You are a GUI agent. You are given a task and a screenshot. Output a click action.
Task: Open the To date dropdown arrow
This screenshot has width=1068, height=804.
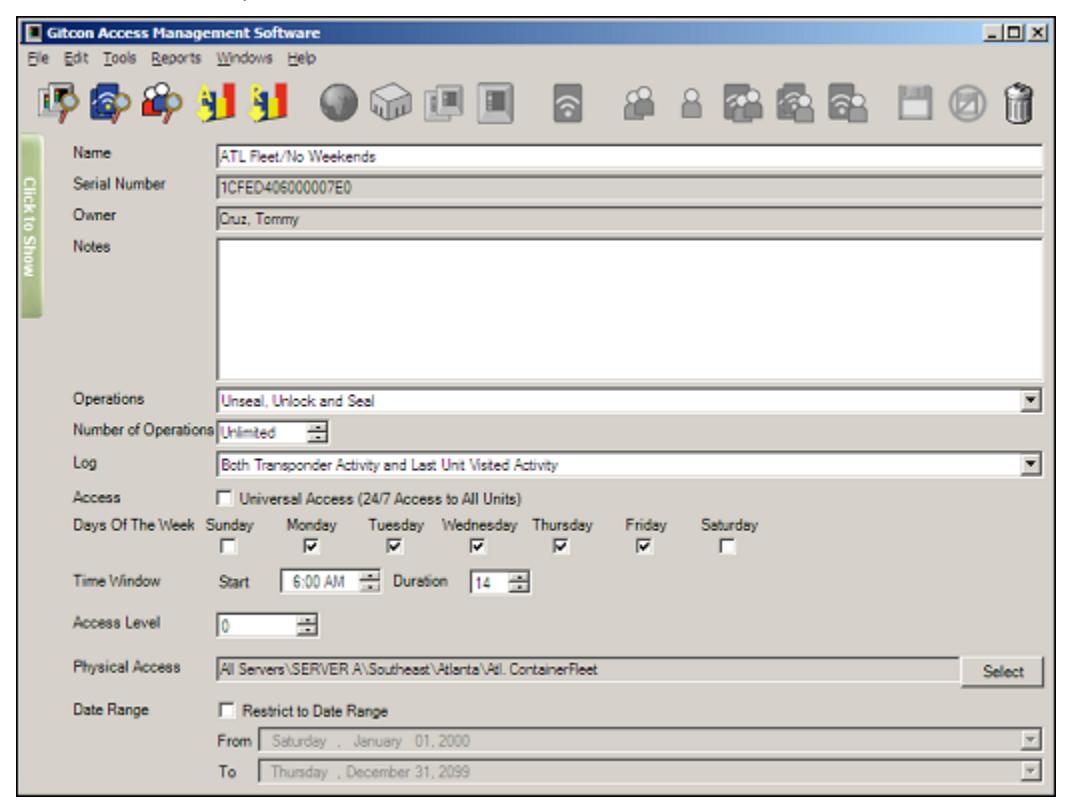(1031, 771)
